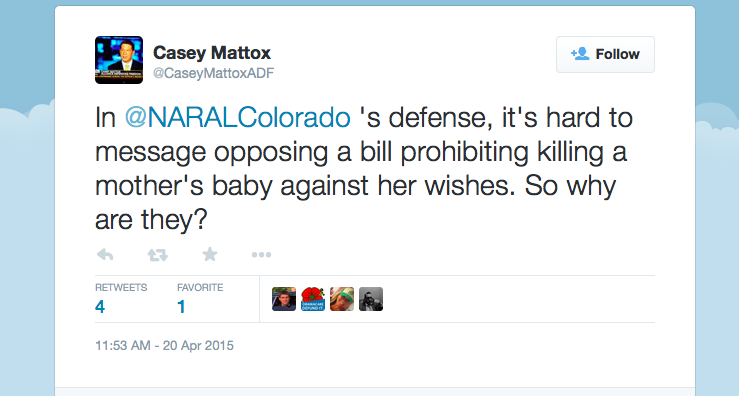Click the FAVORITE label
Image resolution: width=739 pixels, height=396 pixels.
(x=200, y=287)
